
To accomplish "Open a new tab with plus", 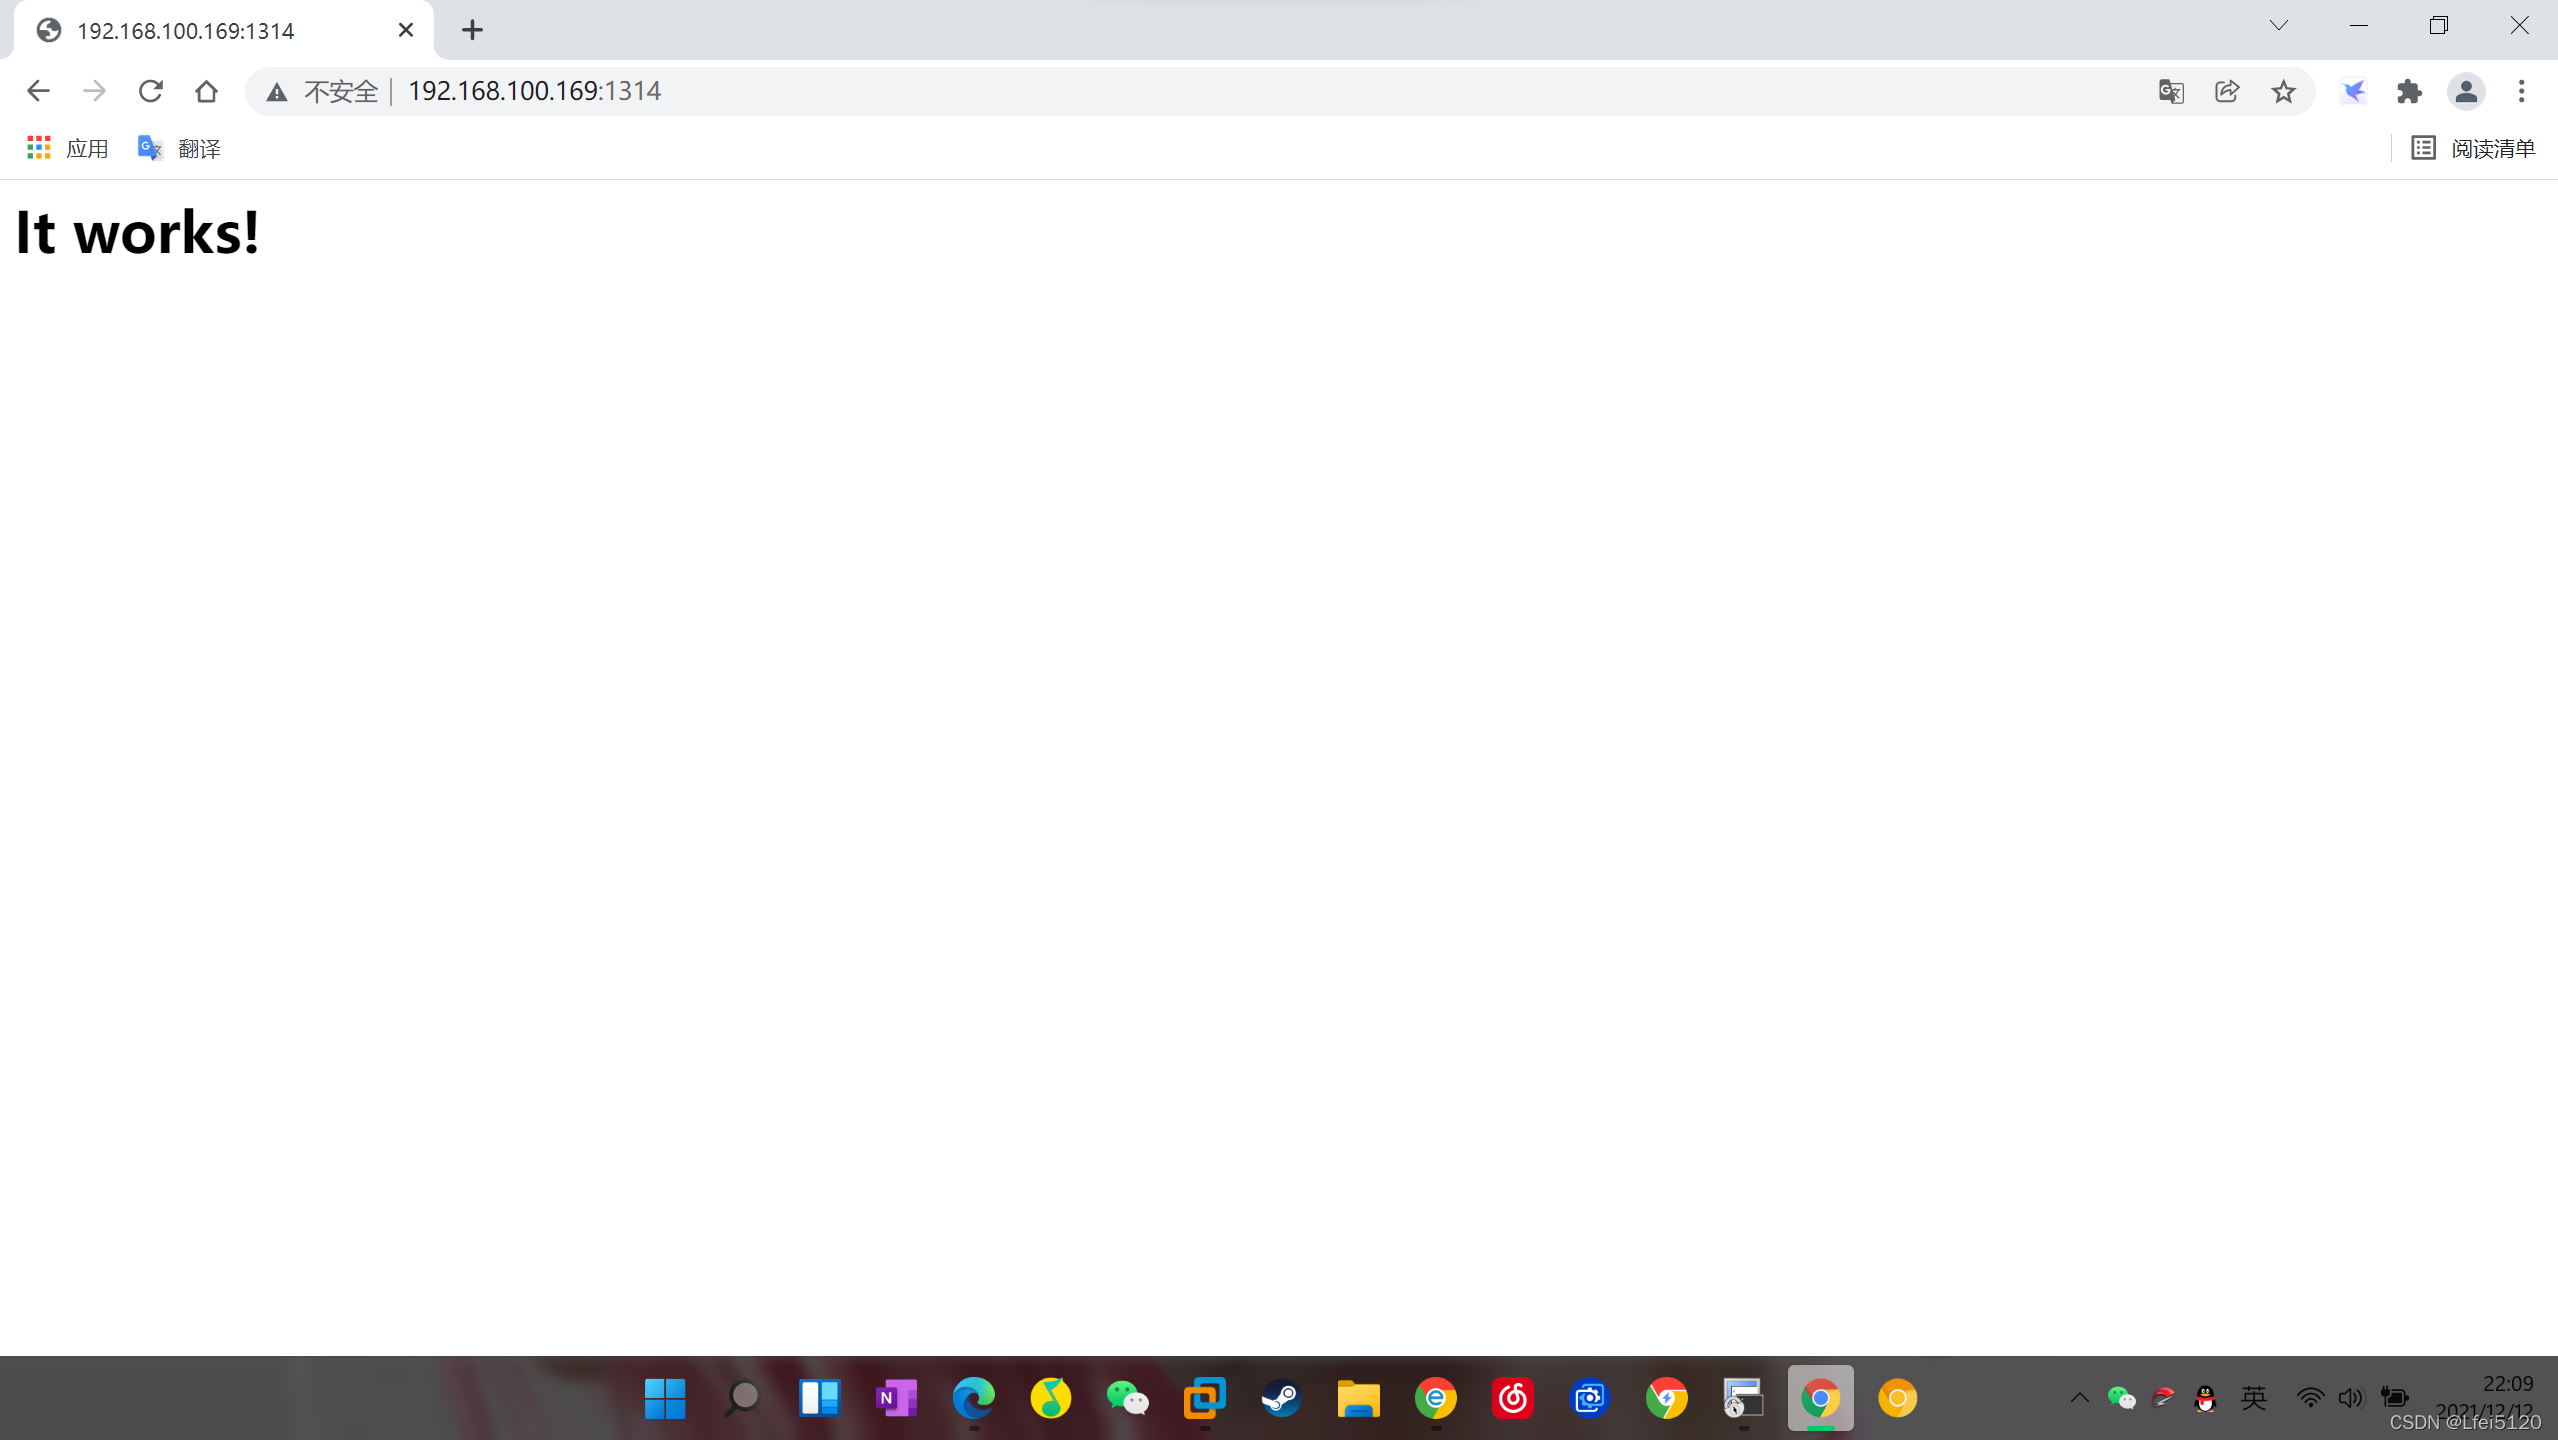I will click(472, 30).
